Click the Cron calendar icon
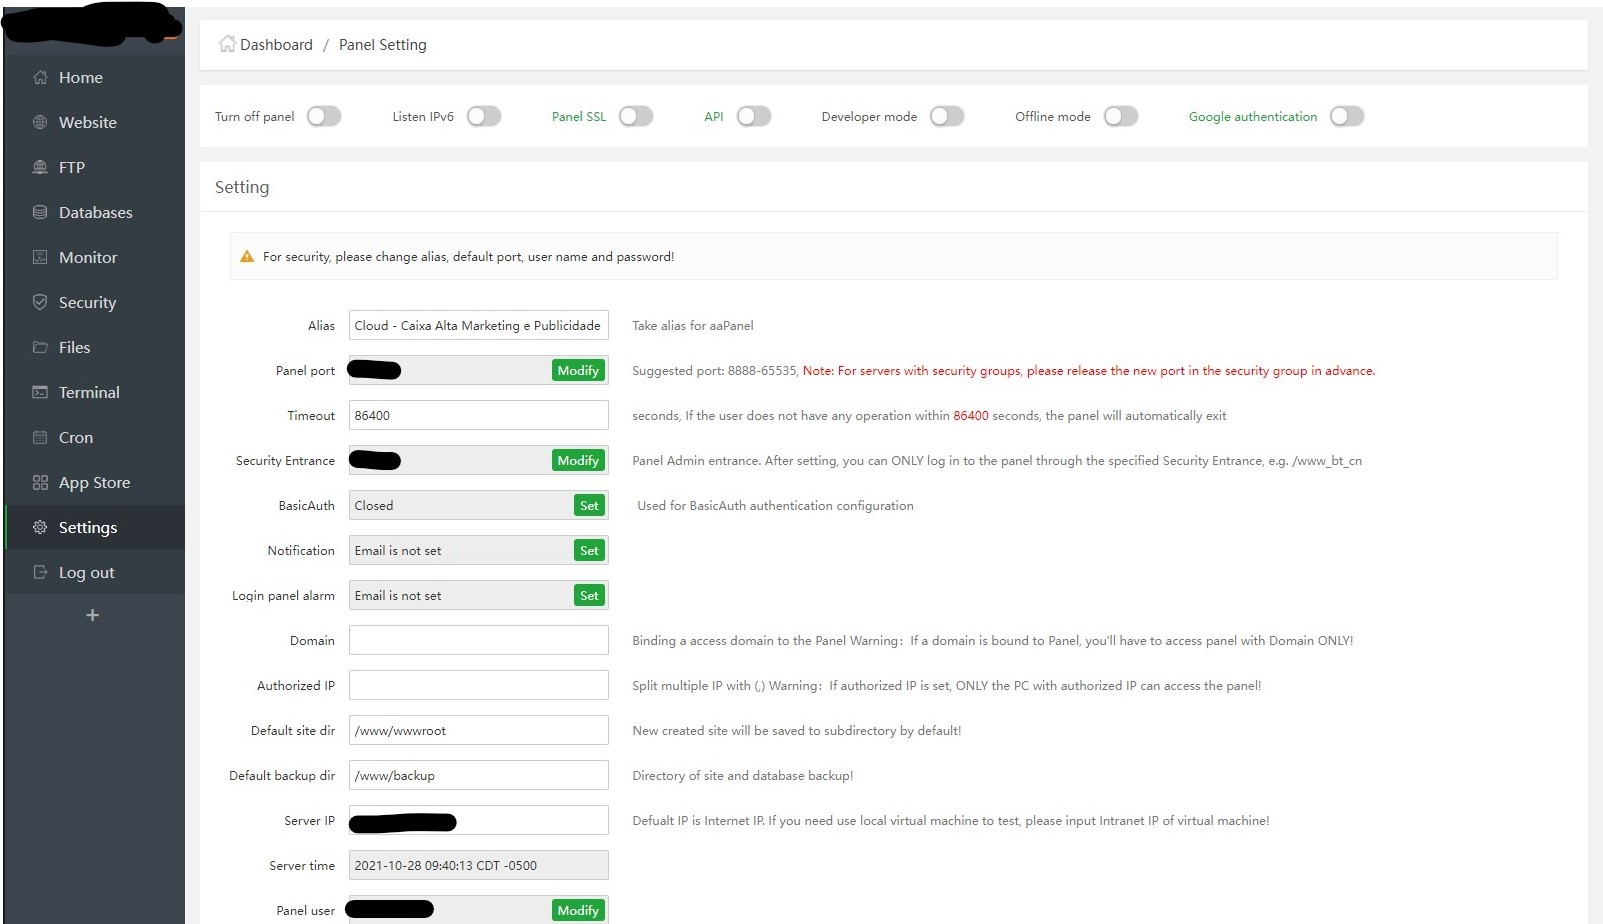This screenshot has width=1603, height=924. pos(40,437)
